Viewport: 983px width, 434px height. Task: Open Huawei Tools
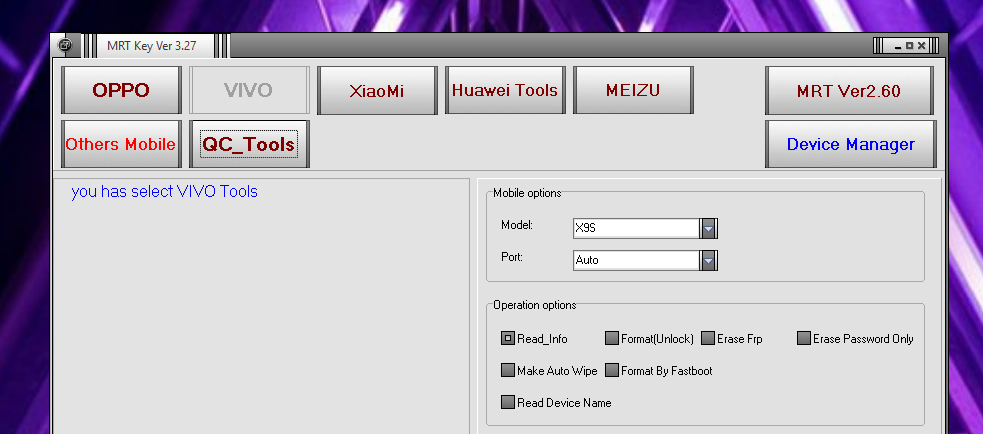(x=505, y=90)
